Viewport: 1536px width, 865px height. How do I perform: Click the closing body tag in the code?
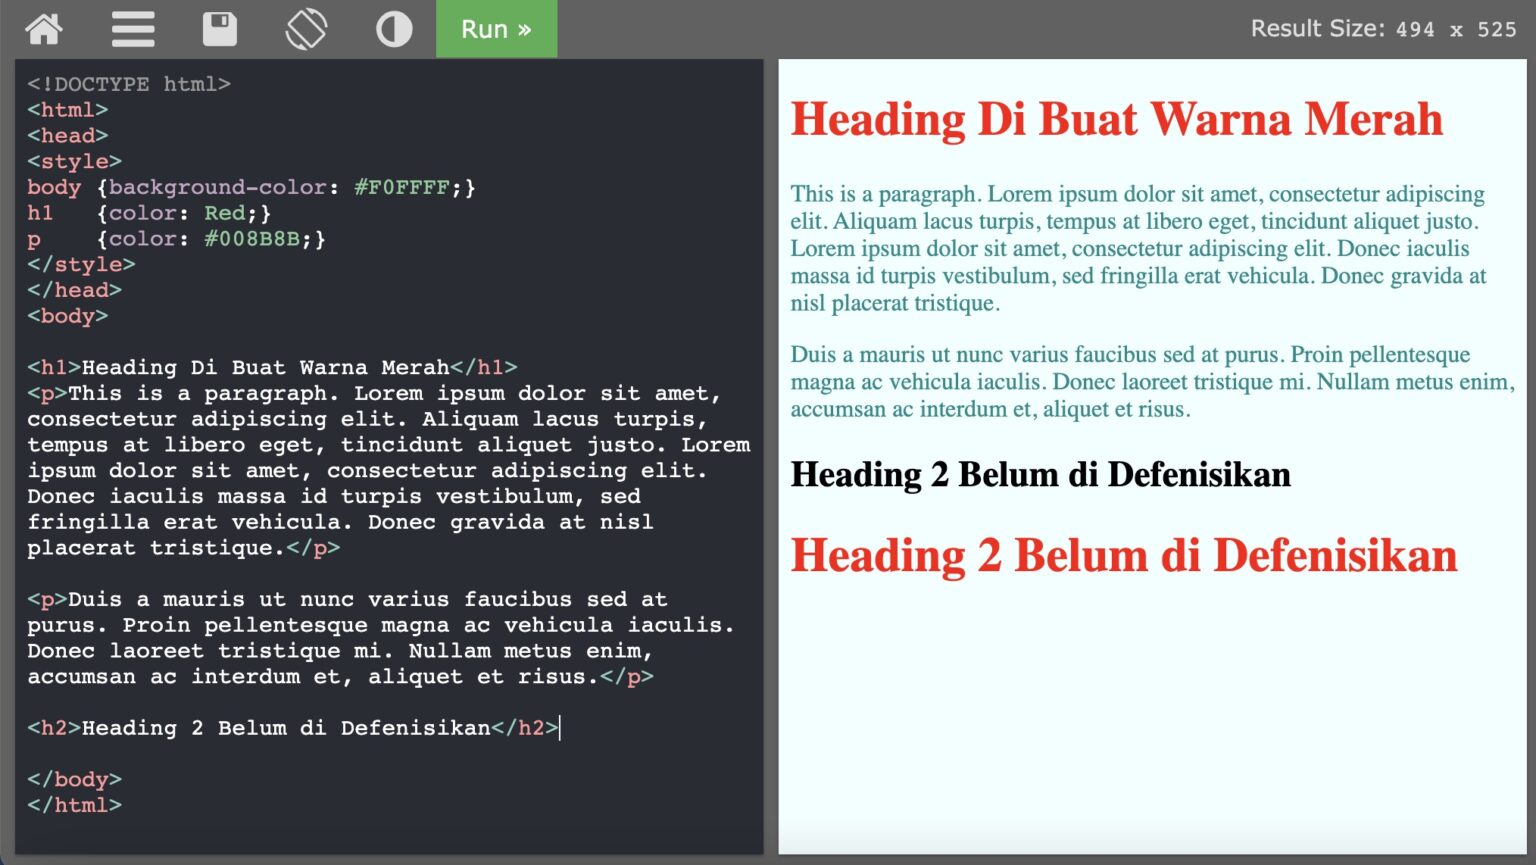[74, 779]
